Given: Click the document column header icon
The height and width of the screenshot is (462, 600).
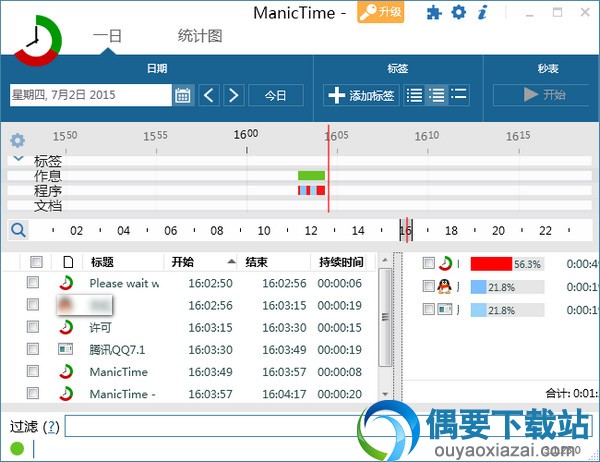Looking at the screenshot, I should point(68,262).
